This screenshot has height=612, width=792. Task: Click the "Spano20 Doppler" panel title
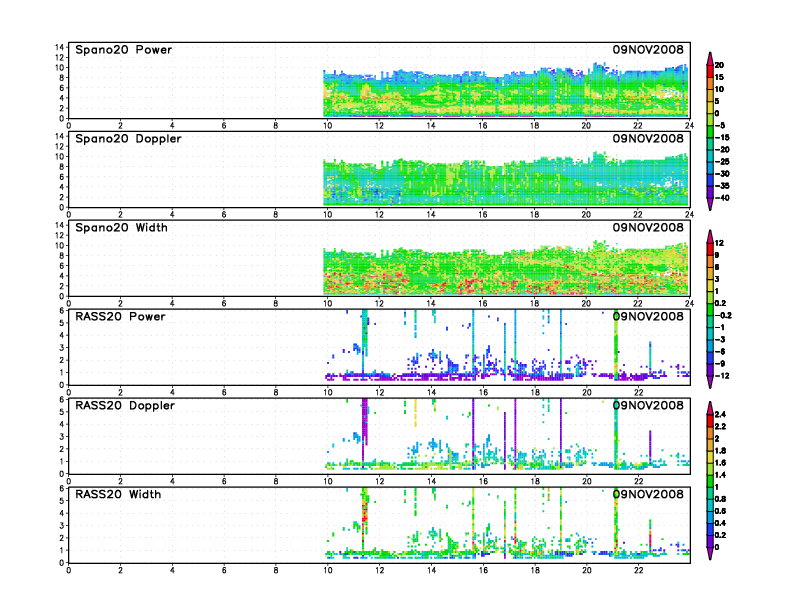128,139
